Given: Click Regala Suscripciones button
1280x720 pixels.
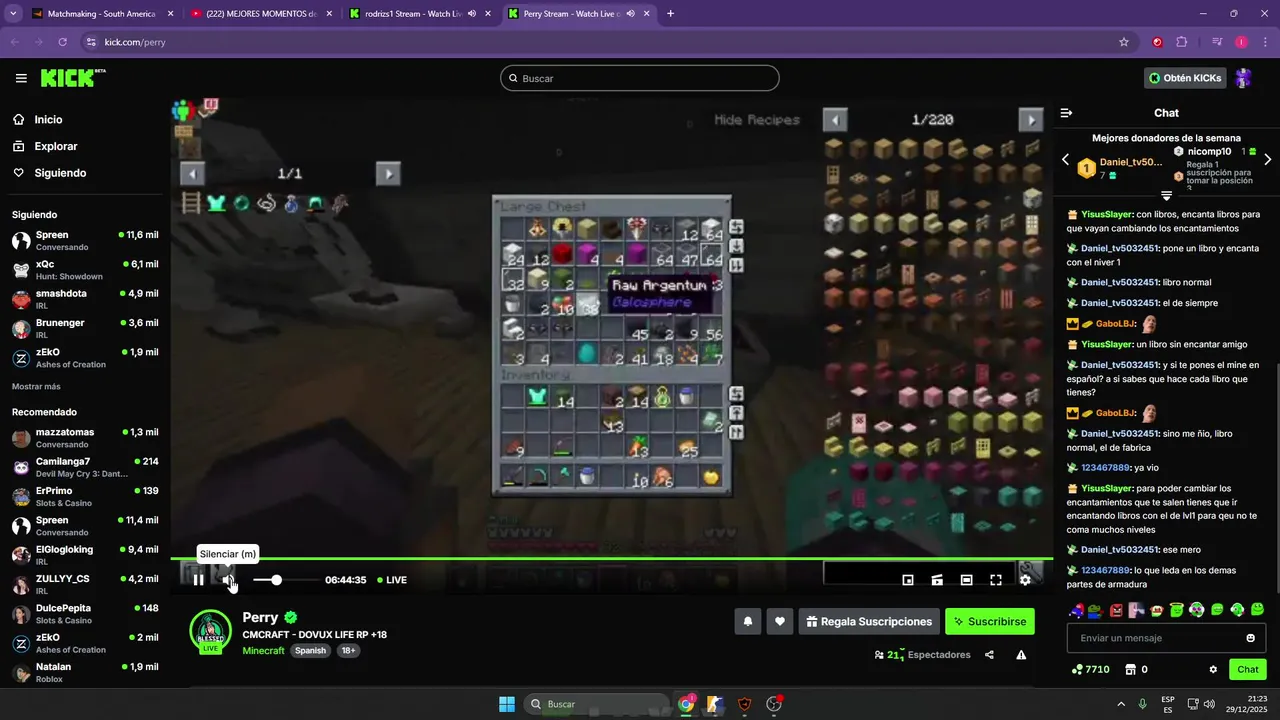Looking at the screenshot, I should pos(869,622).
